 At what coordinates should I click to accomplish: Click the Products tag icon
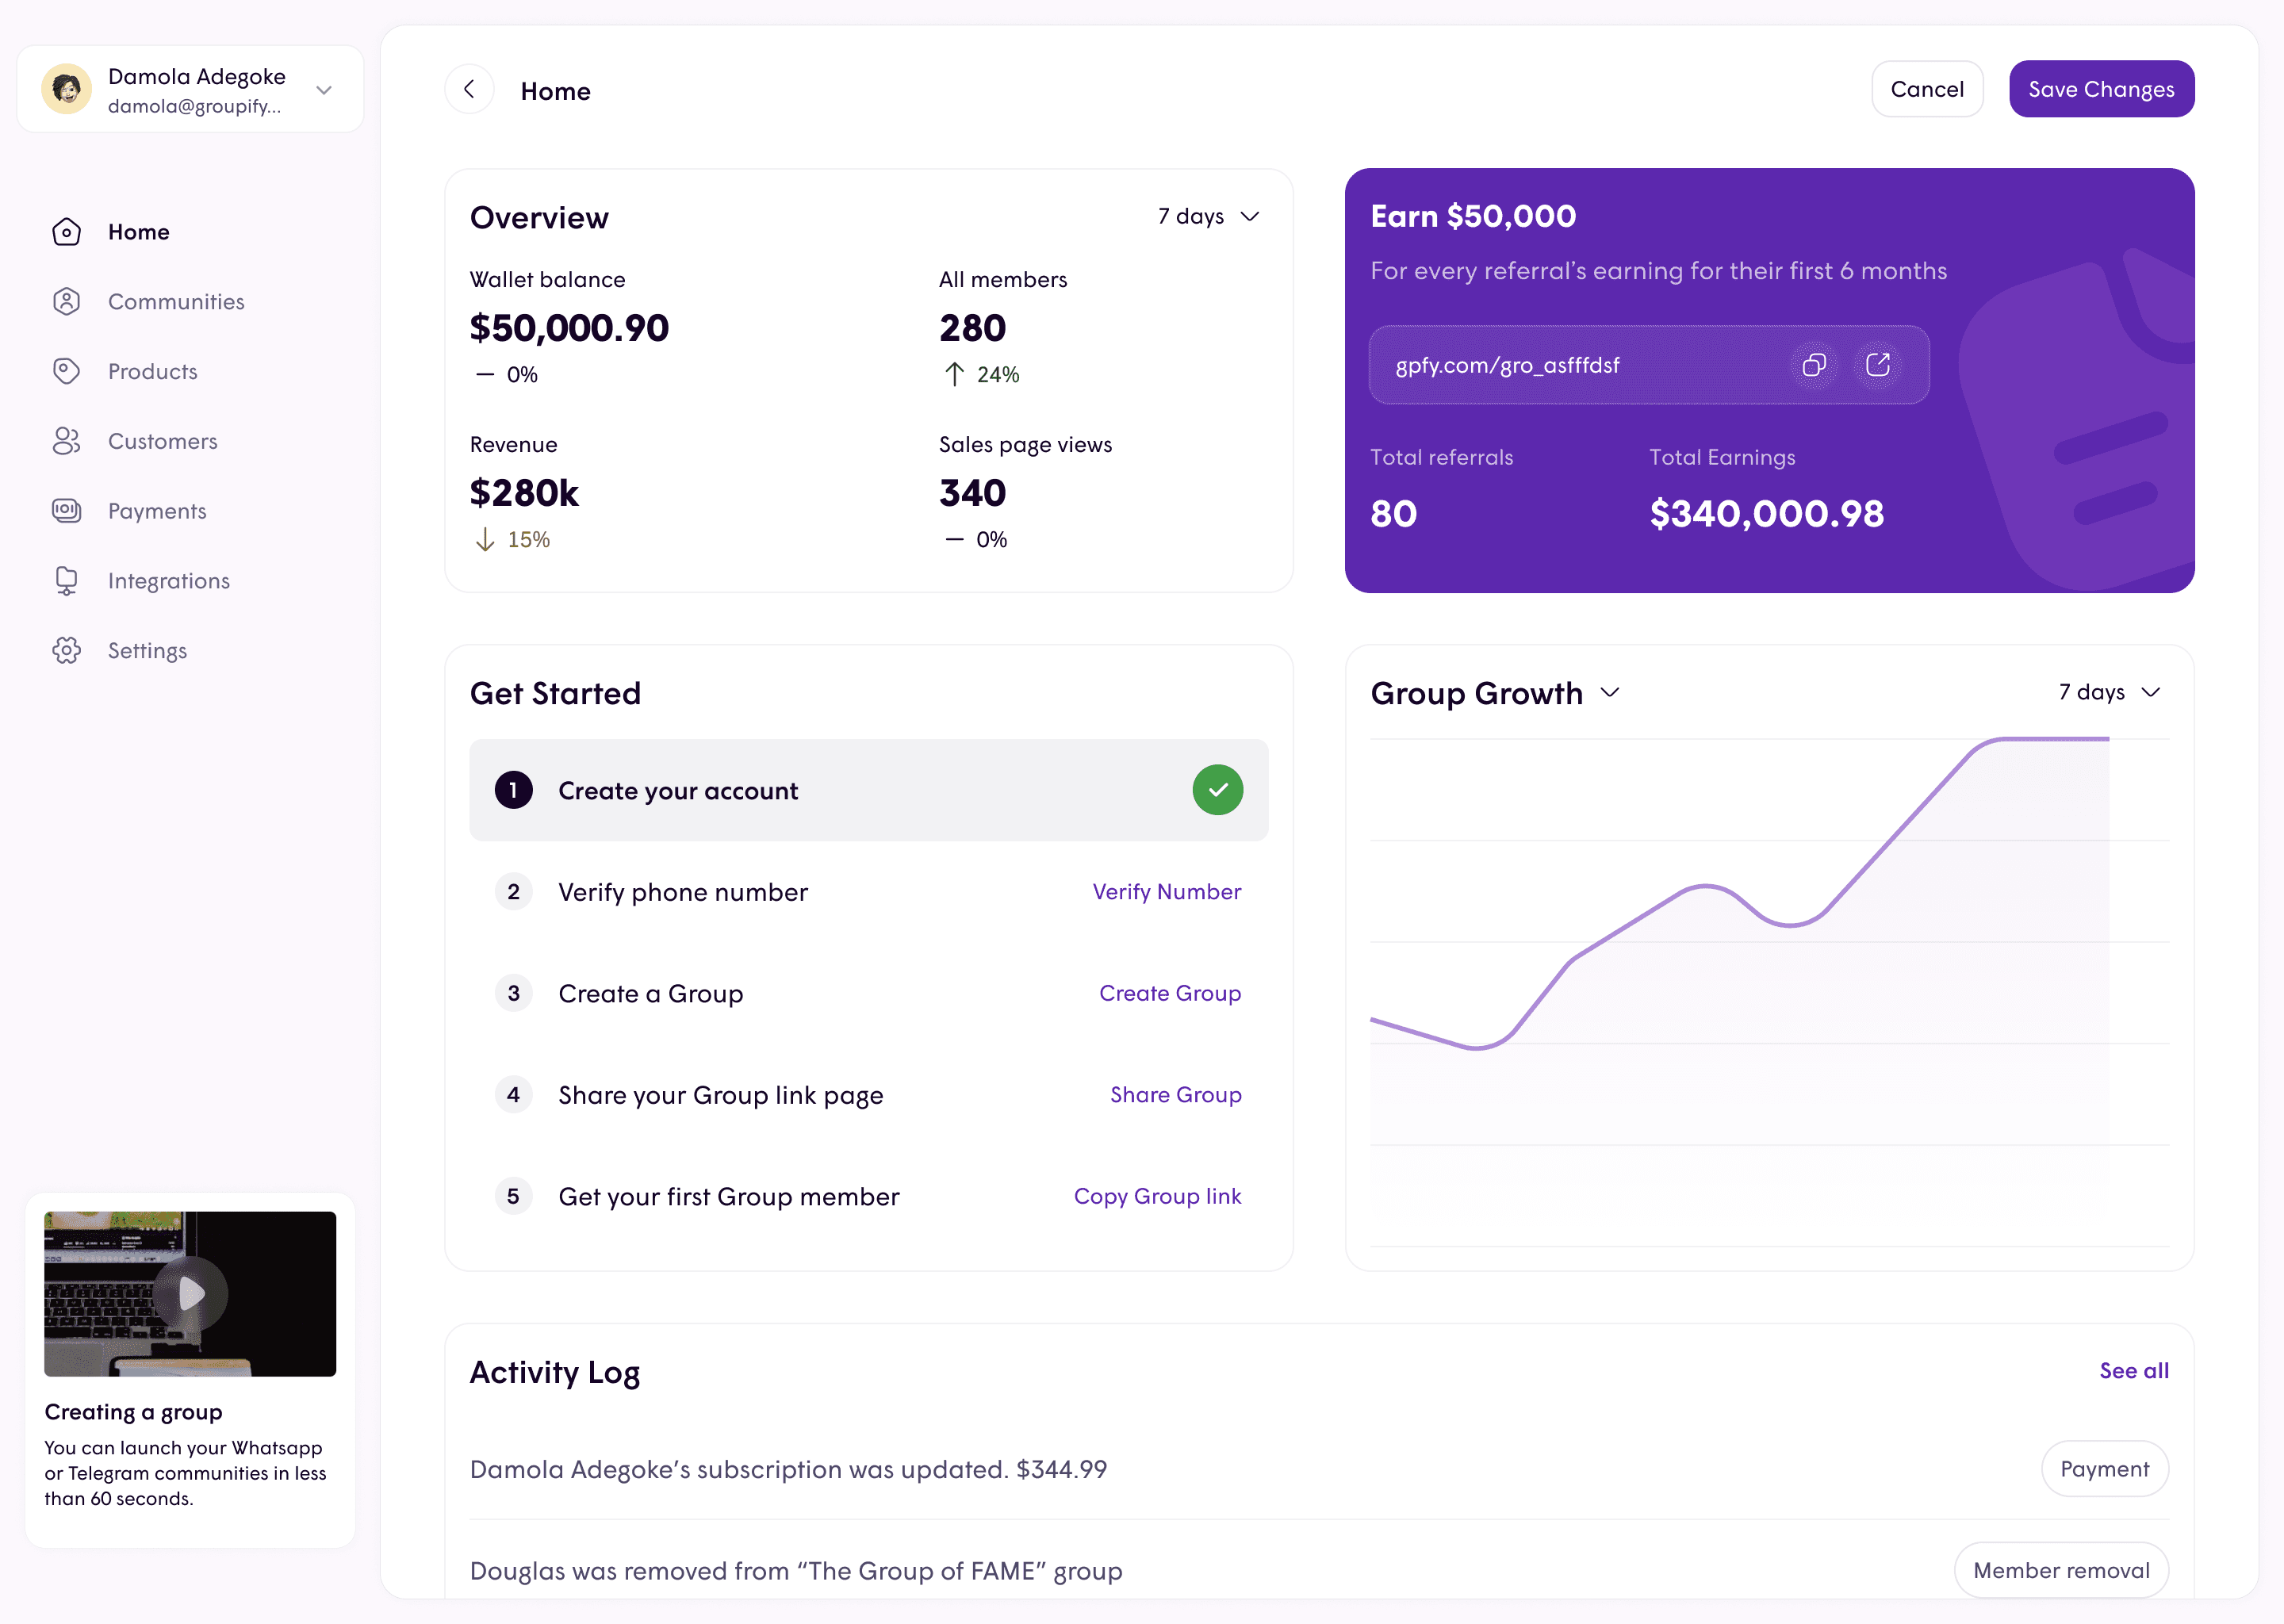(66, 372)
